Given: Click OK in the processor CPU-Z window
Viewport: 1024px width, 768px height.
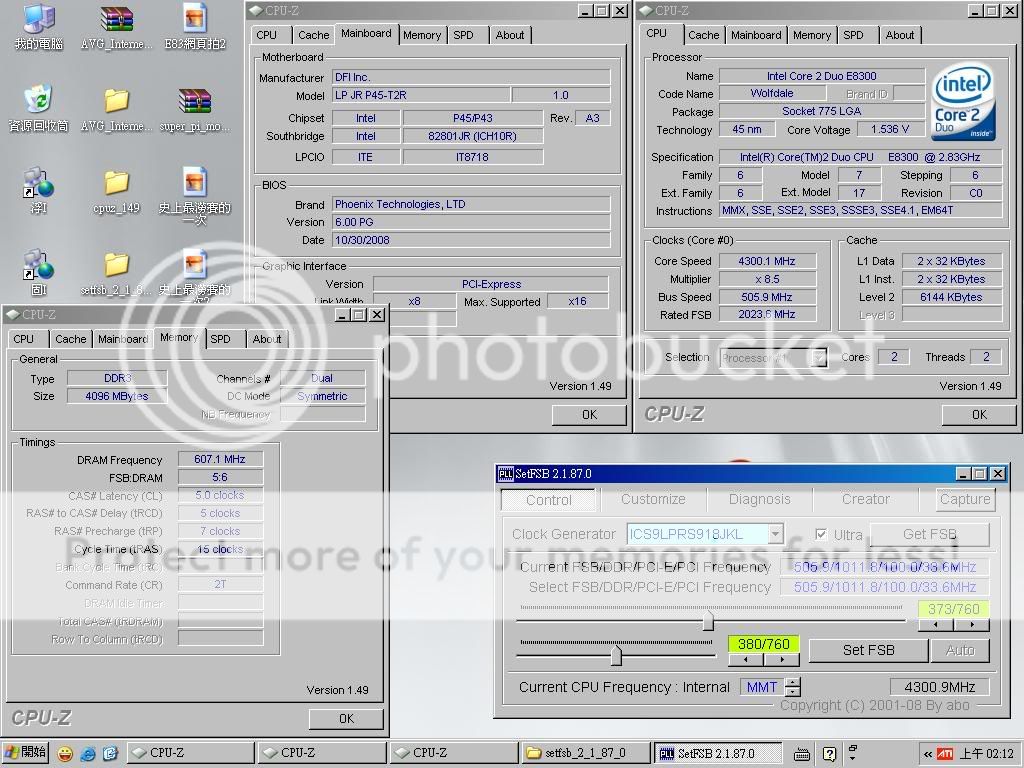Looking at the screenshot, I should 979,415.
